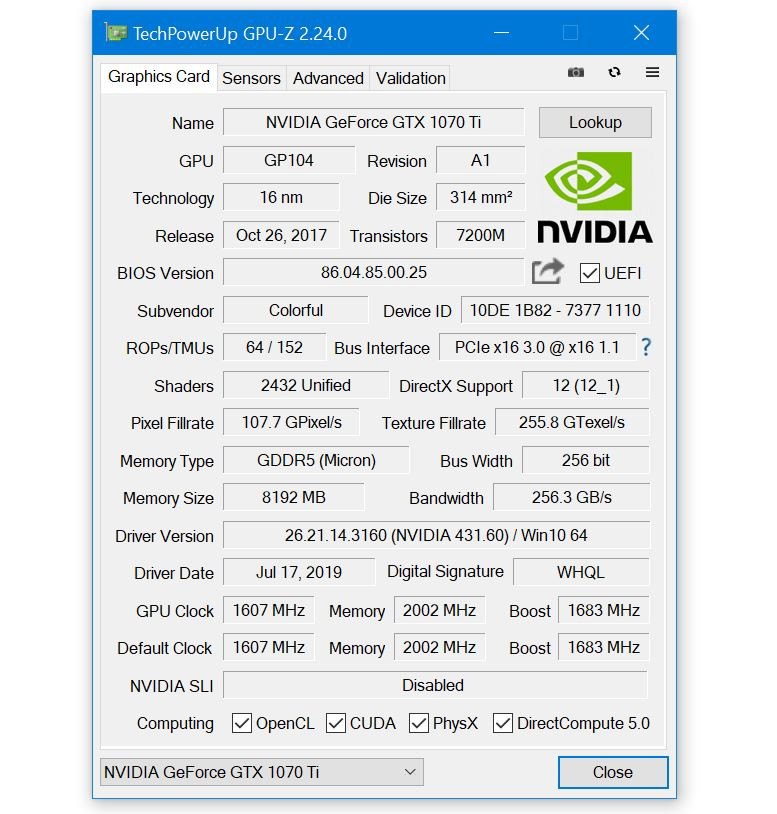777x814 pixels.
Task: Click the NVIDIA SLI field showing Disabled
Action: (x=436, y=685)
